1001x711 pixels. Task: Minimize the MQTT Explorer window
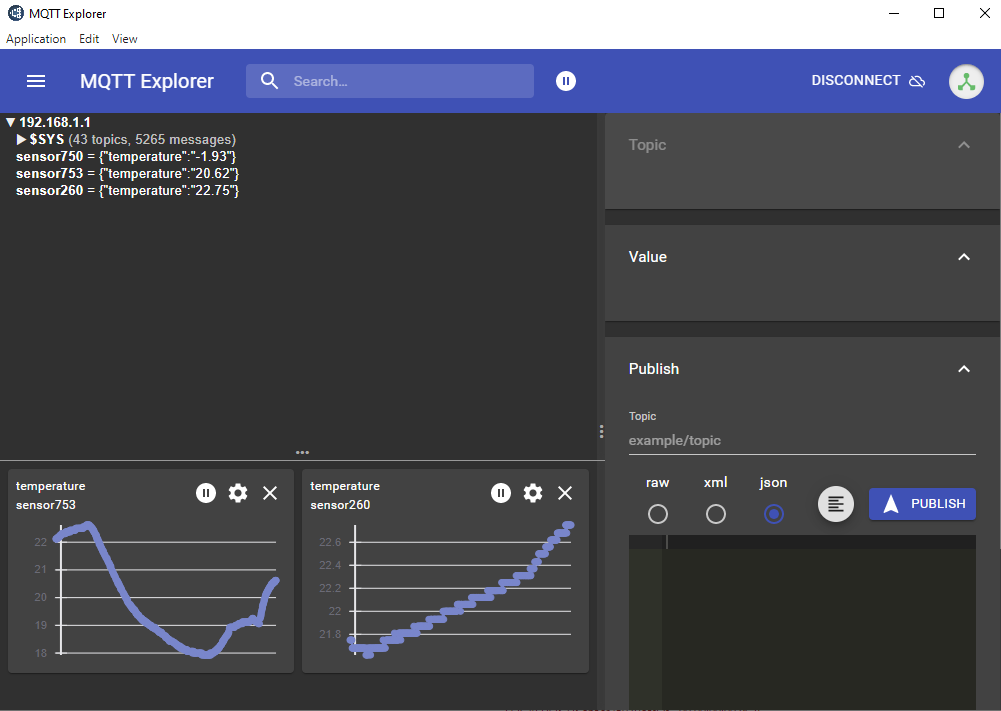pos(894,13)
